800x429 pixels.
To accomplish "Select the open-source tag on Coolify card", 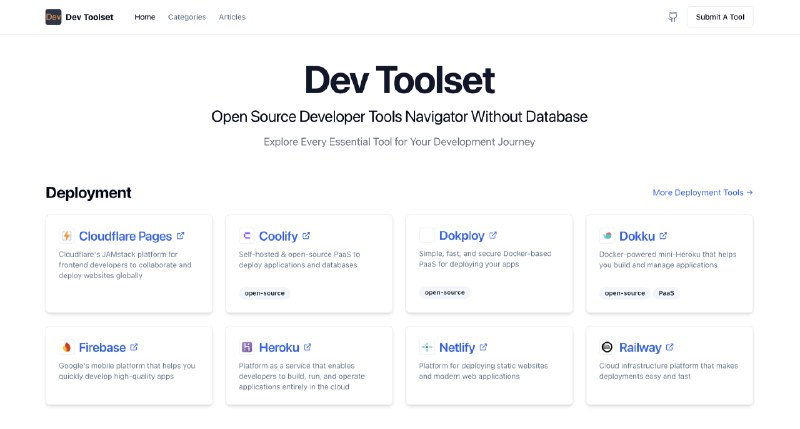I will 264,293.
